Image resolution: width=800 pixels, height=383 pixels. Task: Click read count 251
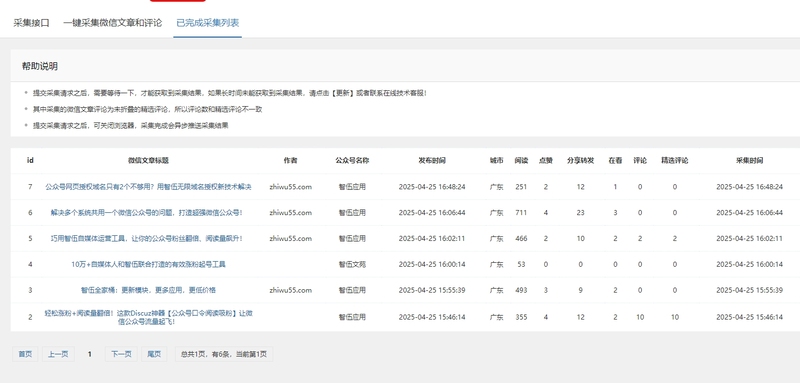coord(521,187)
